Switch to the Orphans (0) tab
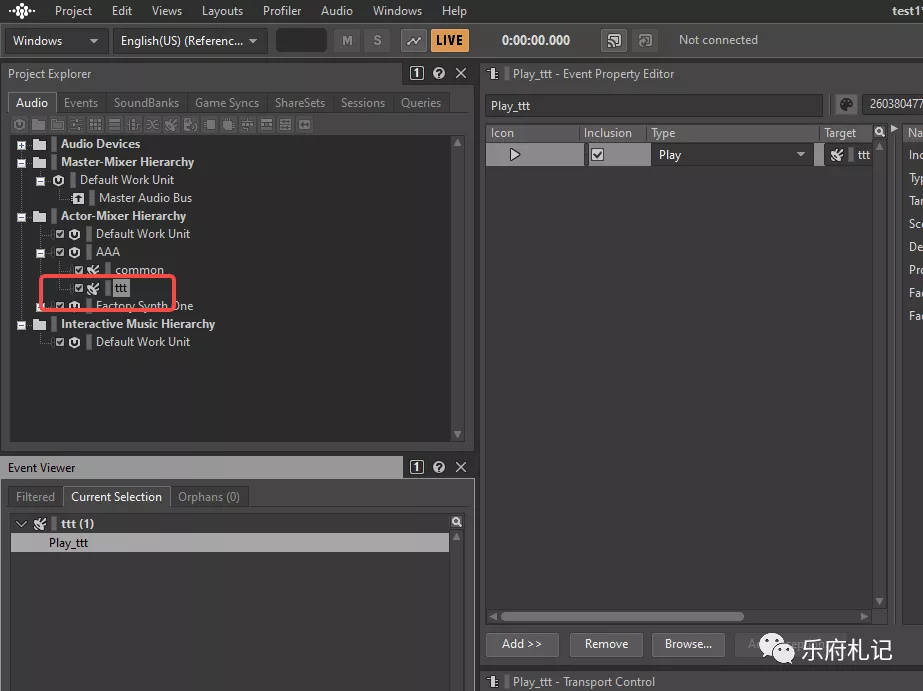Screen dimensions: 923x691 (209, 497)
